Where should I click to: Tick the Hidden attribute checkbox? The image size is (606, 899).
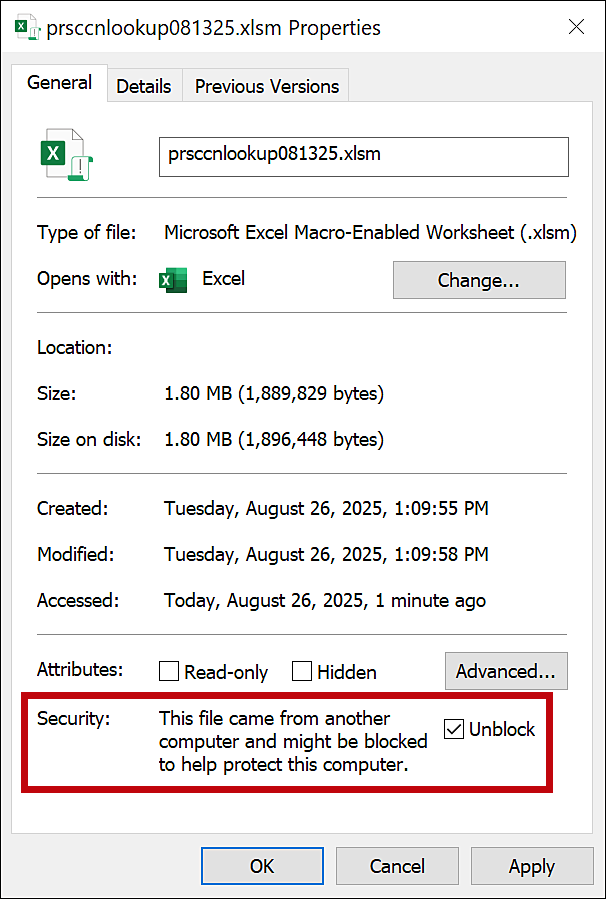coord(302,672)
